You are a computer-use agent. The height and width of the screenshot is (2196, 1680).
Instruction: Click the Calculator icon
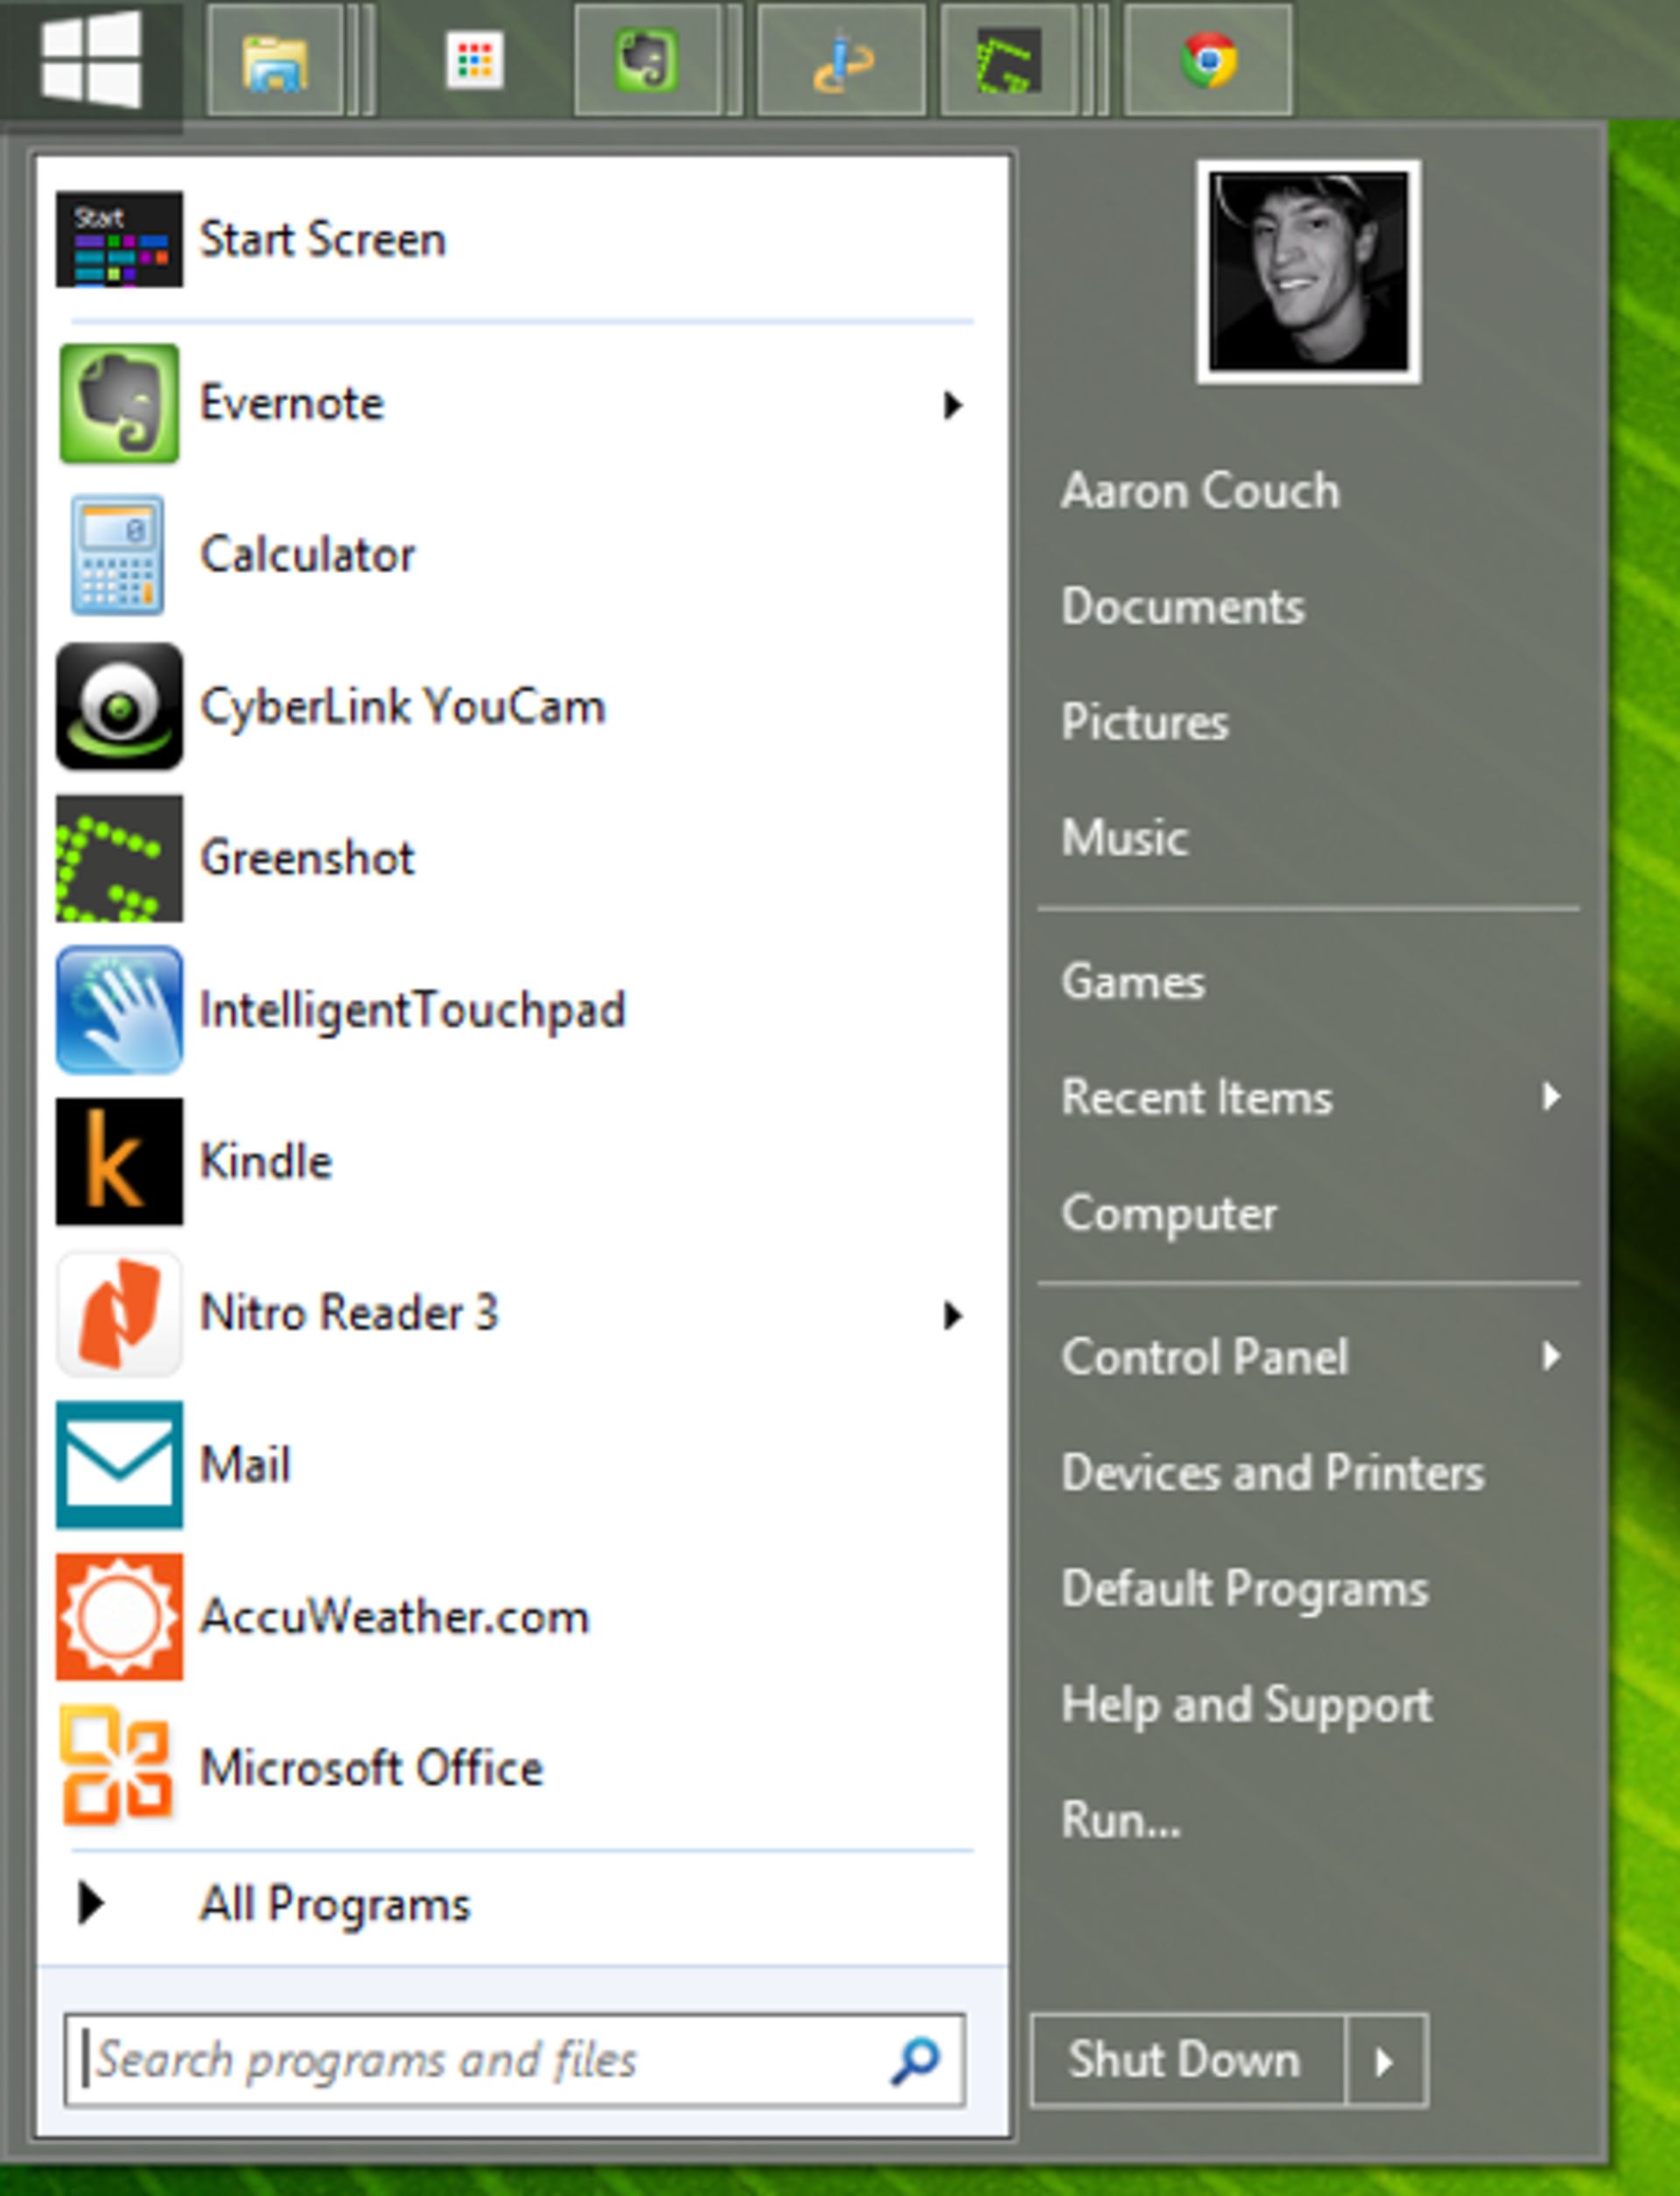click(x=118, y=555)
